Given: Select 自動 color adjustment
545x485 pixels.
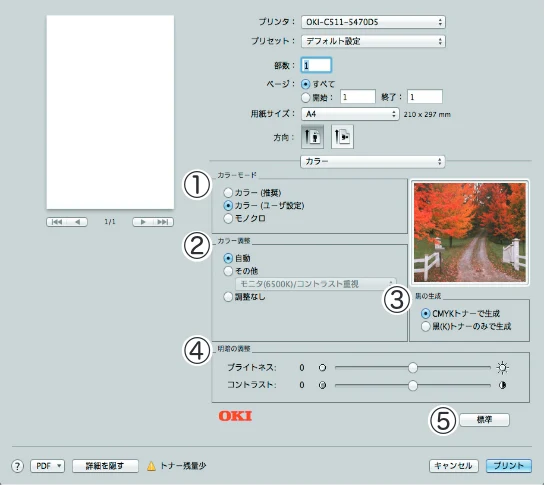Looking at the screenshot, I should [x=228, y=258].
